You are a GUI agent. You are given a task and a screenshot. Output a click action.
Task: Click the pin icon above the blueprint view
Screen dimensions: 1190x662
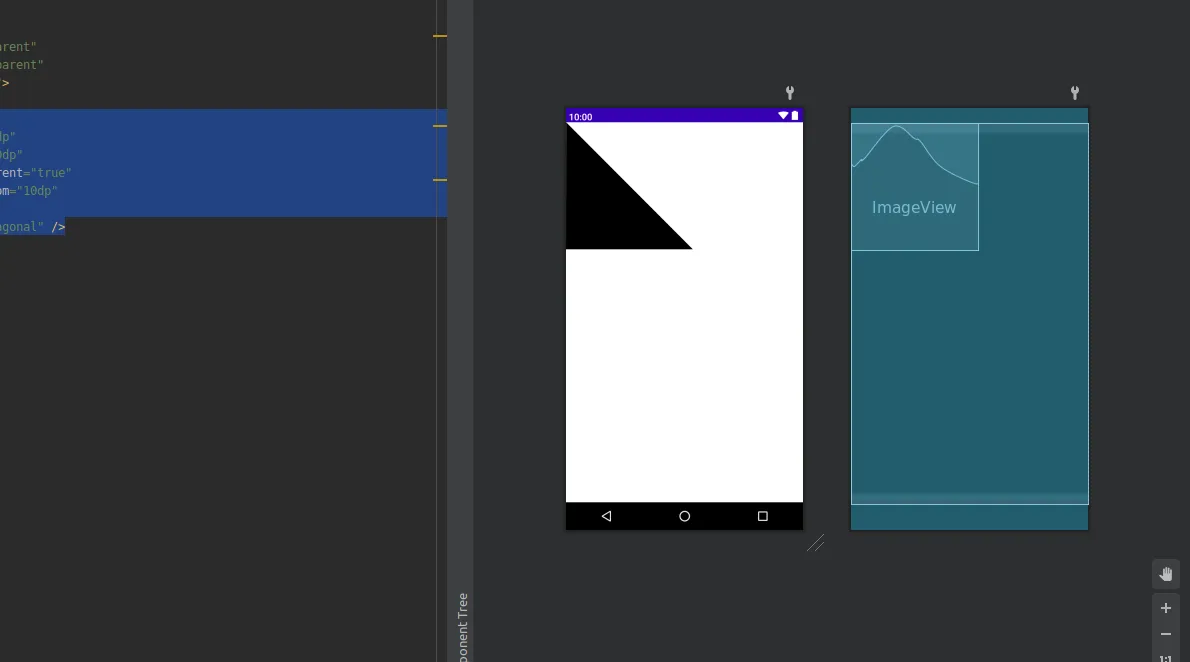point(1075,93)
